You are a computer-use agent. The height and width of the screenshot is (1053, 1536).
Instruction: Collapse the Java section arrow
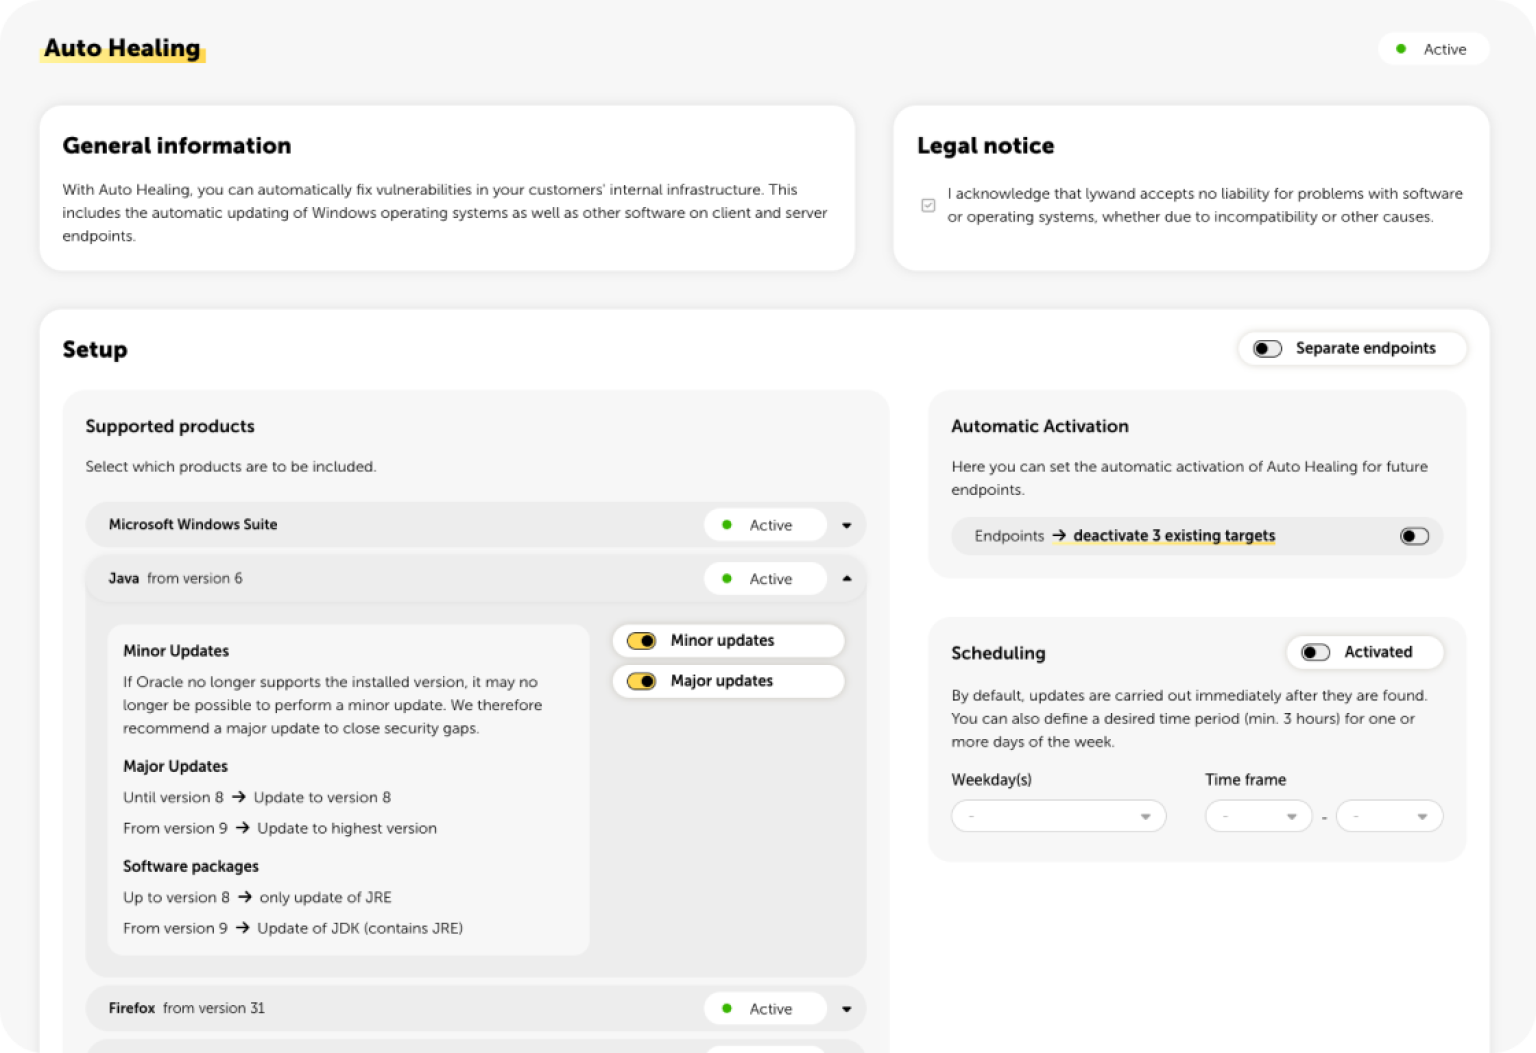[846, 579]
